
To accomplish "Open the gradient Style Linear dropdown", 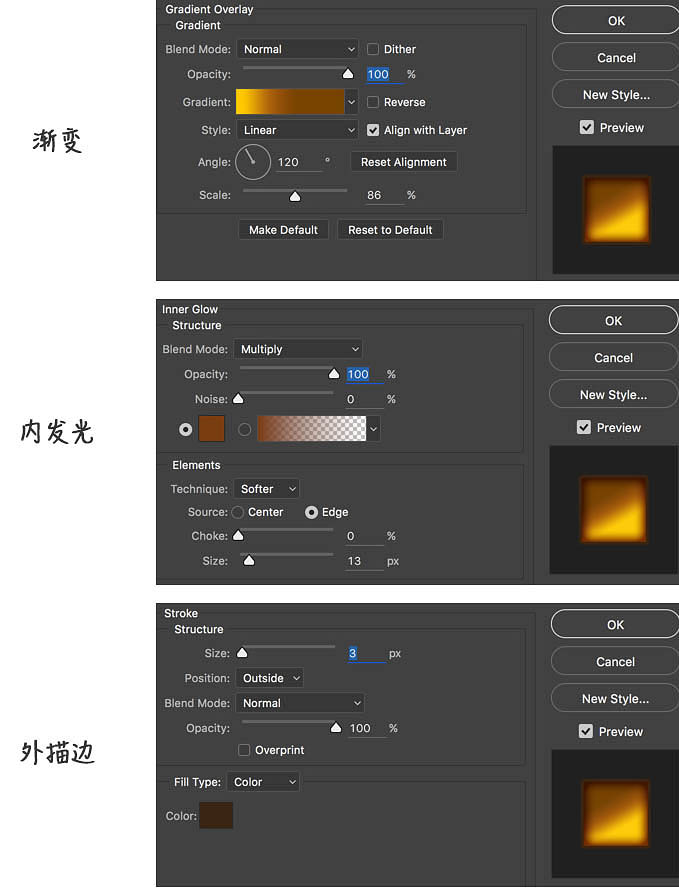I will pyautogui.click(x=297, y=130).
